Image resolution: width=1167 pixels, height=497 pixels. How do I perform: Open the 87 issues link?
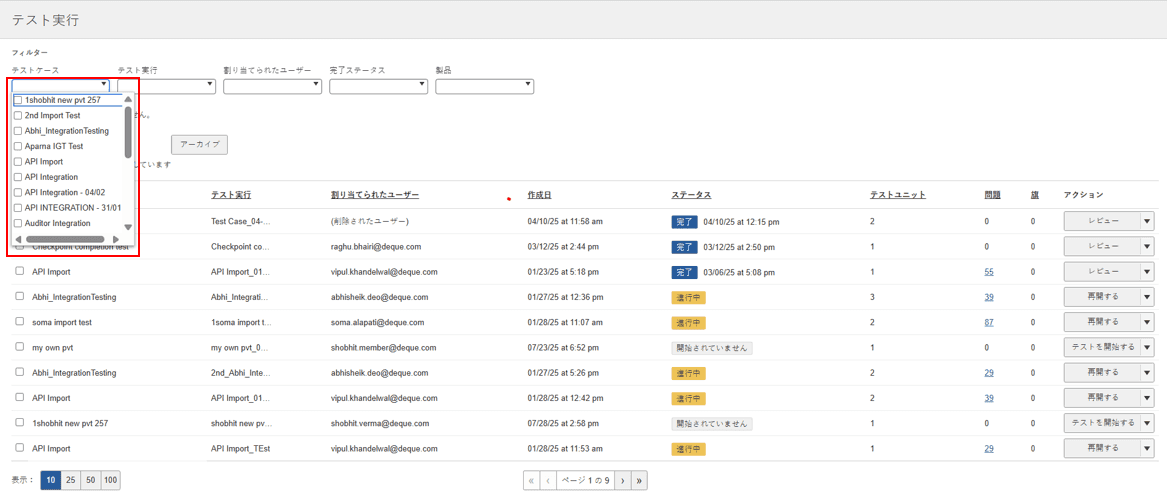click(989, 323)
